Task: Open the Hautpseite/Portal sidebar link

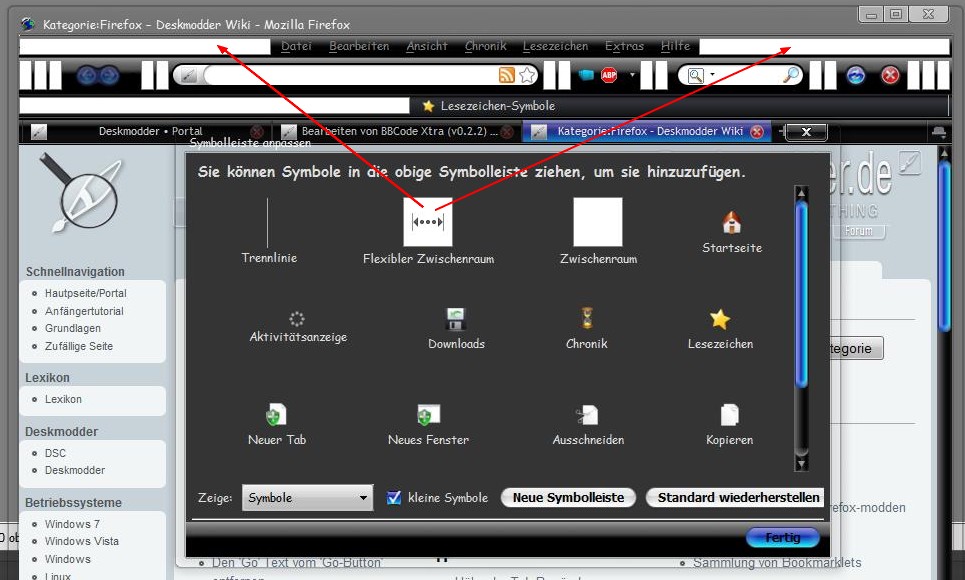Action: tap(86, 293)
